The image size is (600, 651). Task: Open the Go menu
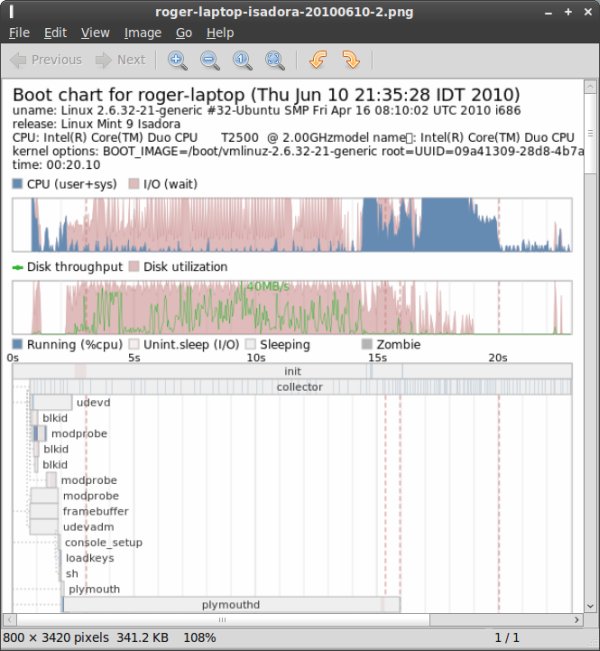pos(184,33)
